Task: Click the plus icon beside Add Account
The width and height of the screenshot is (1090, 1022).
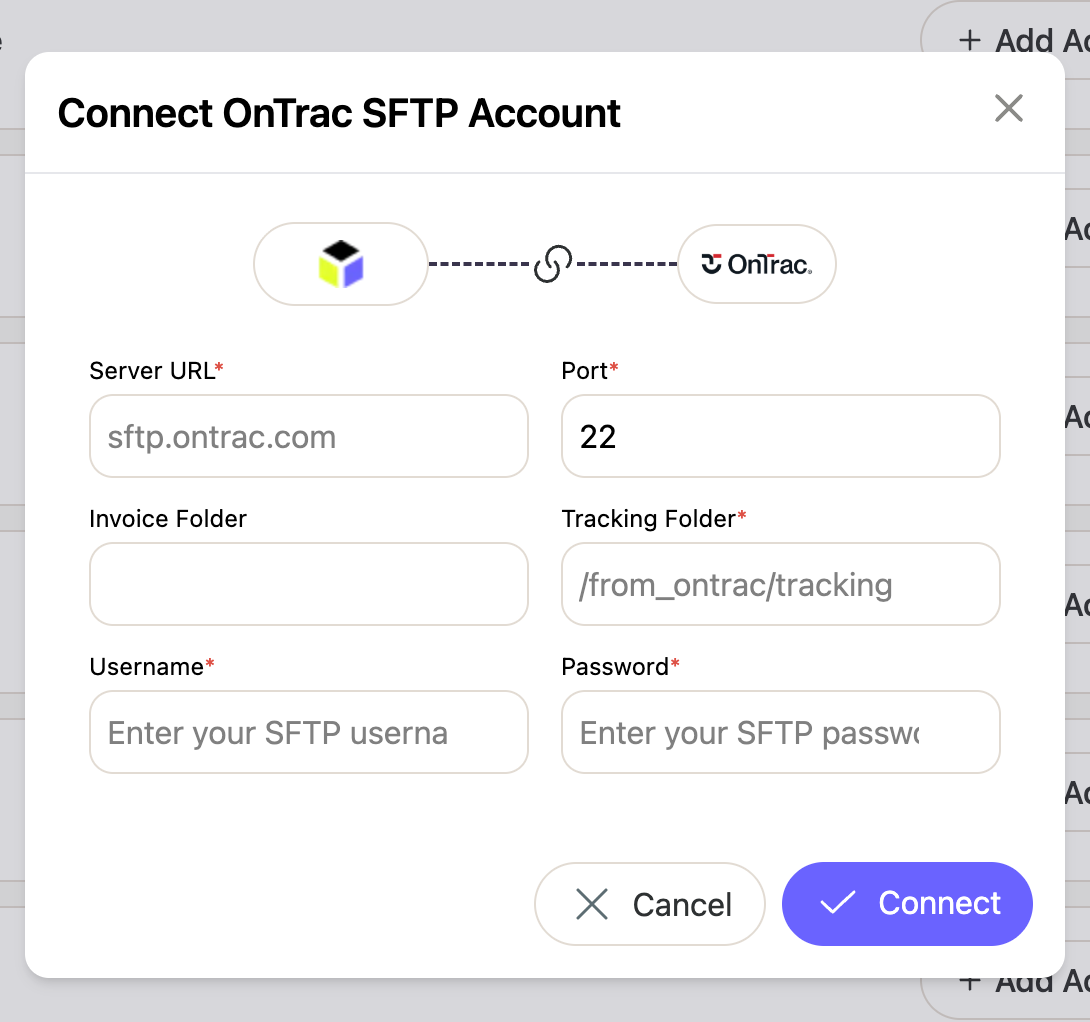Action: 970,40
